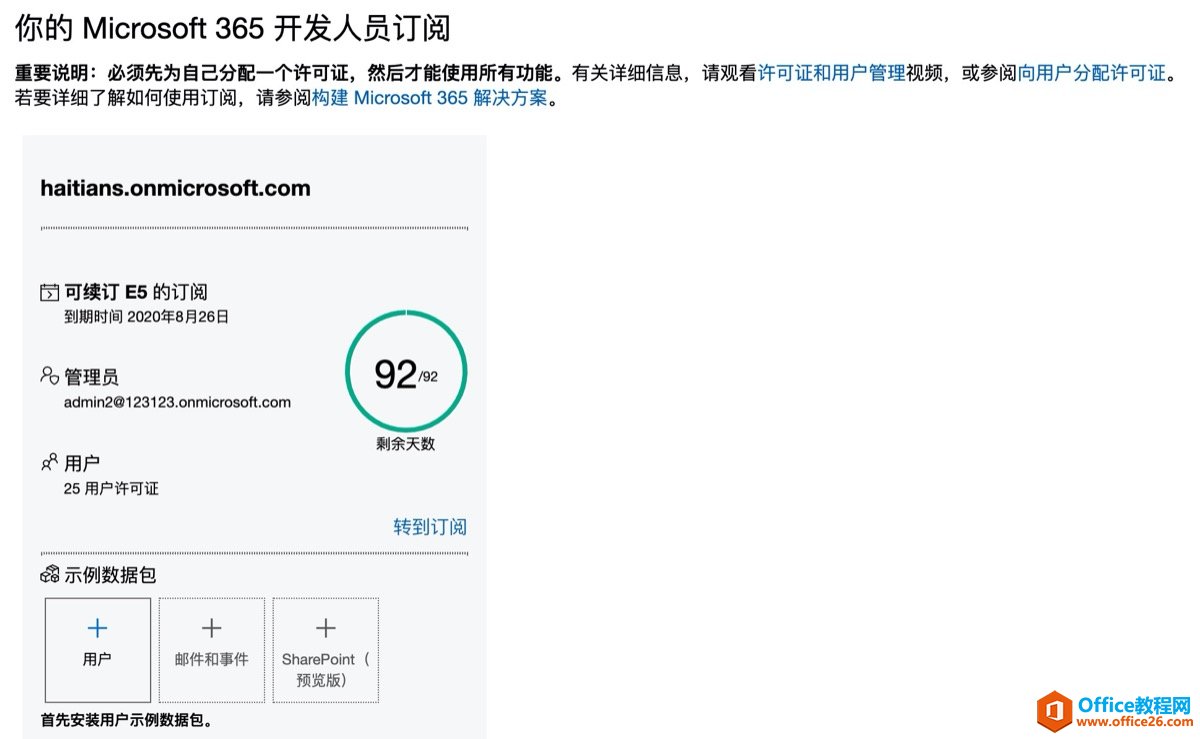Click the 管理员 person icon
This screenshot has height=739, width=1200.
coord(49,376)
